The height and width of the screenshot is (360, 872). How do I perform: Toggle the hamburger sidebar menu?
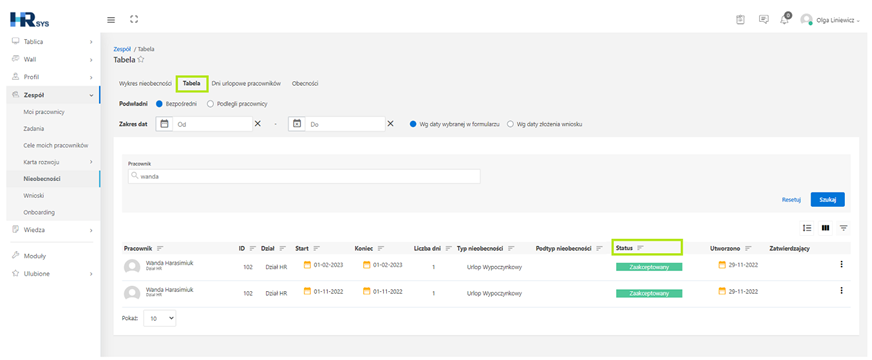(x=111, y=19)
